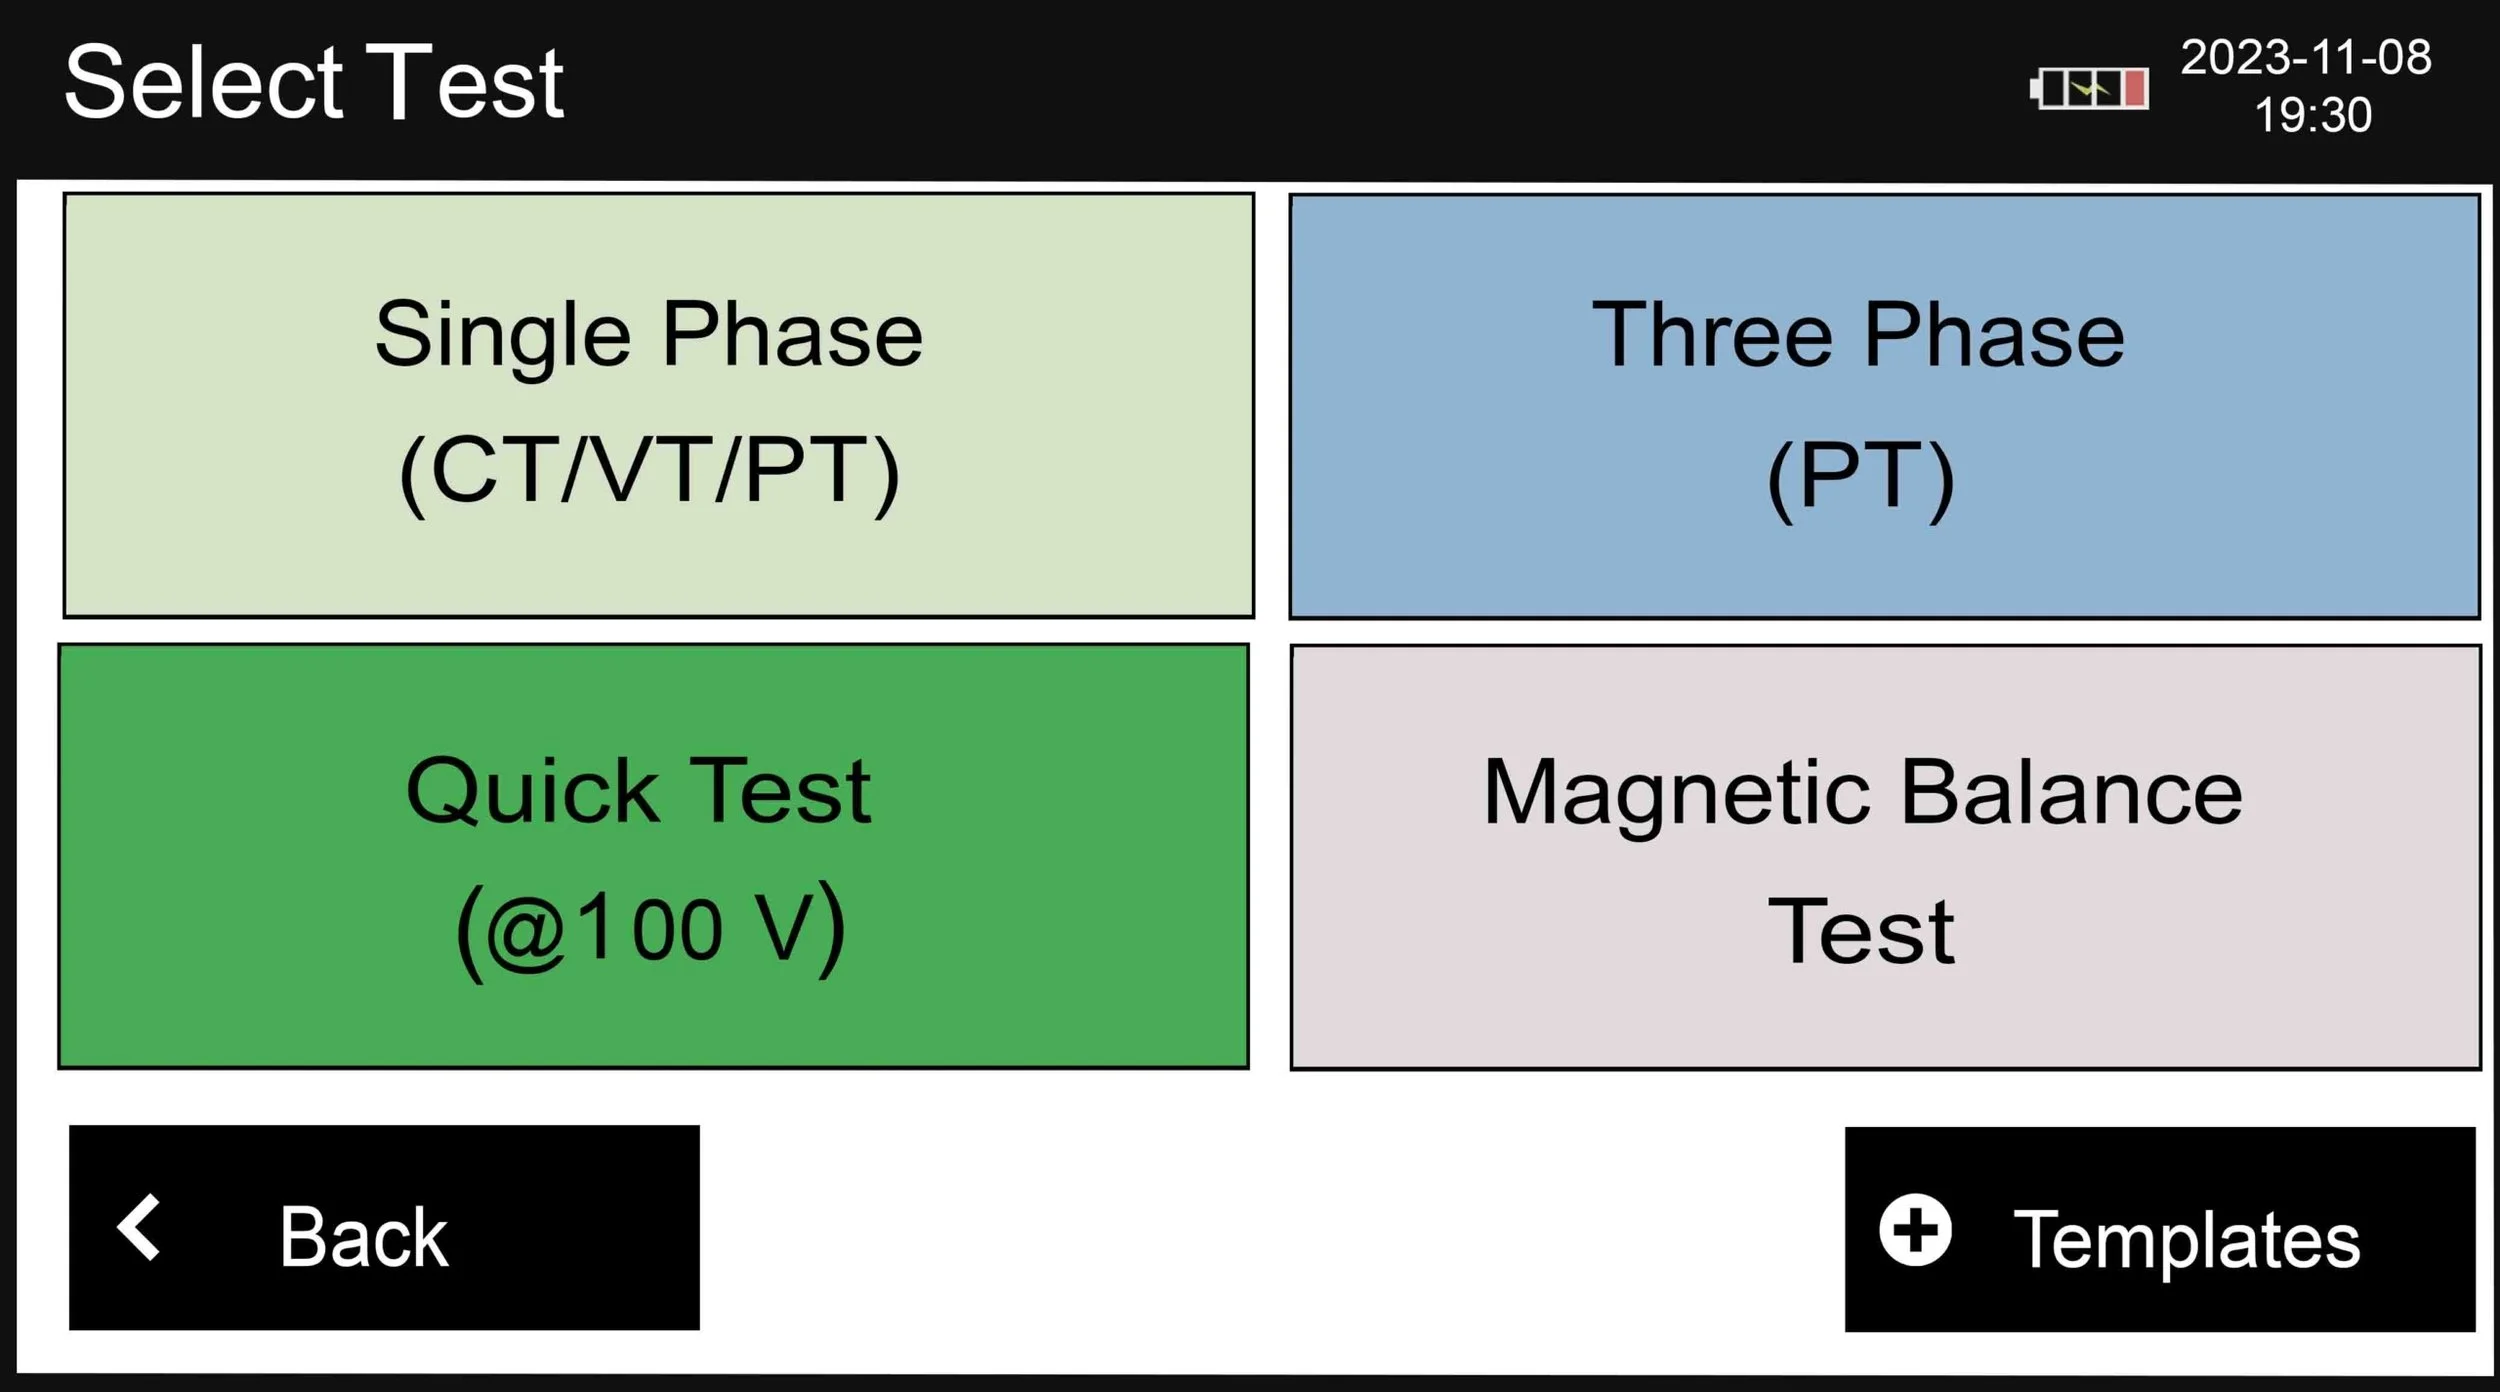Start the Quick Test option

point(654,856)
